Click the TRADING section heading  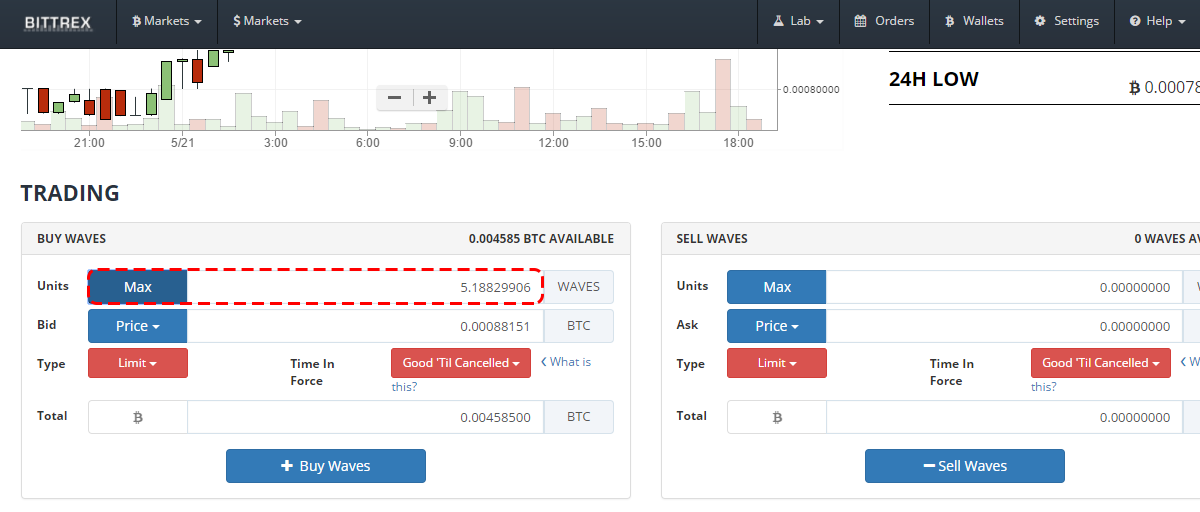pyautogui.click(x=70, y=194)
